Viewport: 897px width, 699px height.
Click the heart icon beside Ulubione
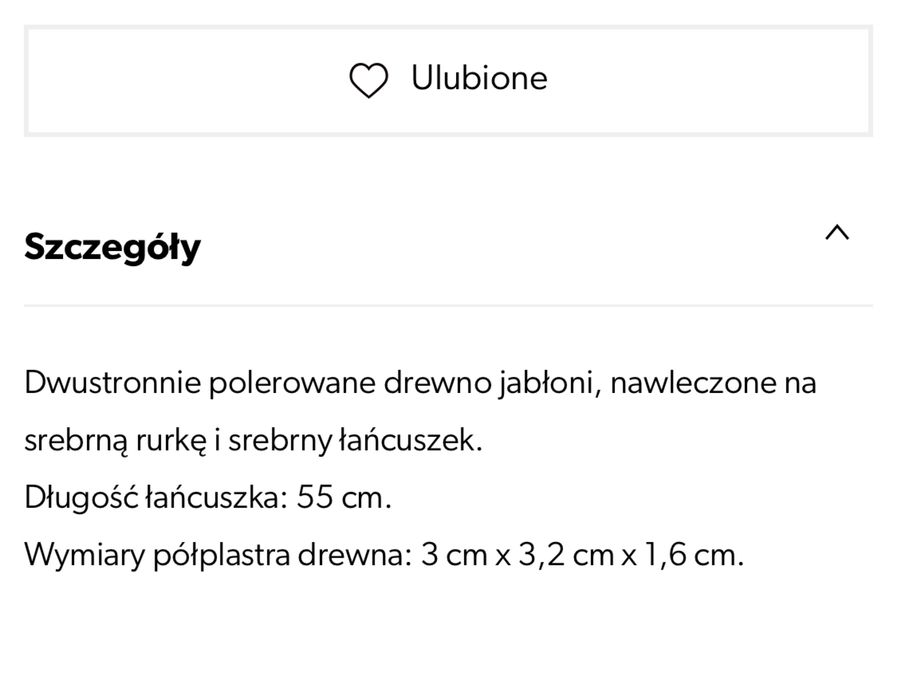tap(368, 80)
